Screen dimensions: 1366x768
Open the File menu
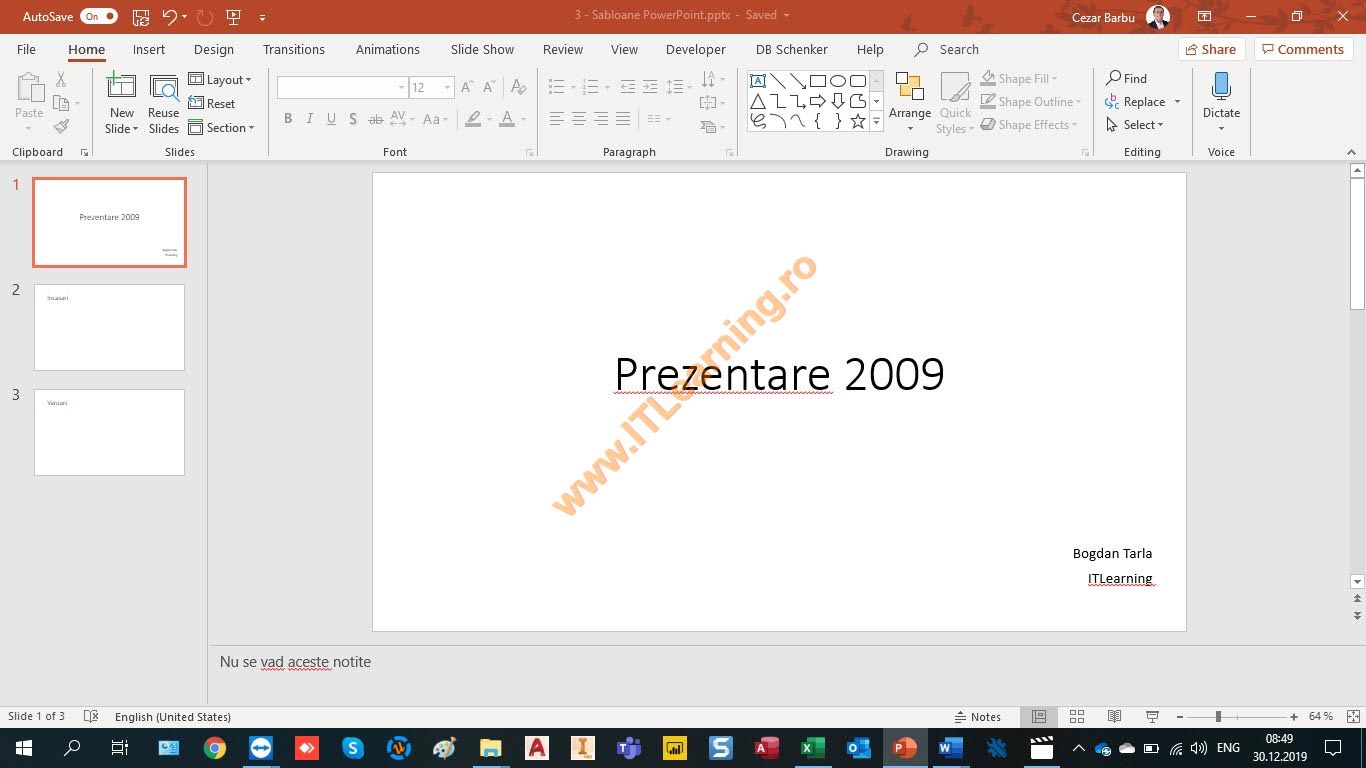26,49
